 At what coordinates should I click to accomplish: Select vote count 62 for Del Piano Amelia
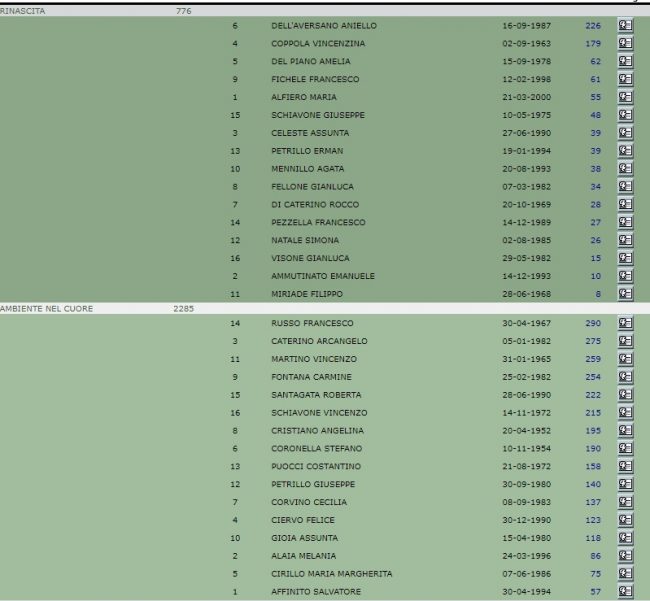click(x=595, y=61)
